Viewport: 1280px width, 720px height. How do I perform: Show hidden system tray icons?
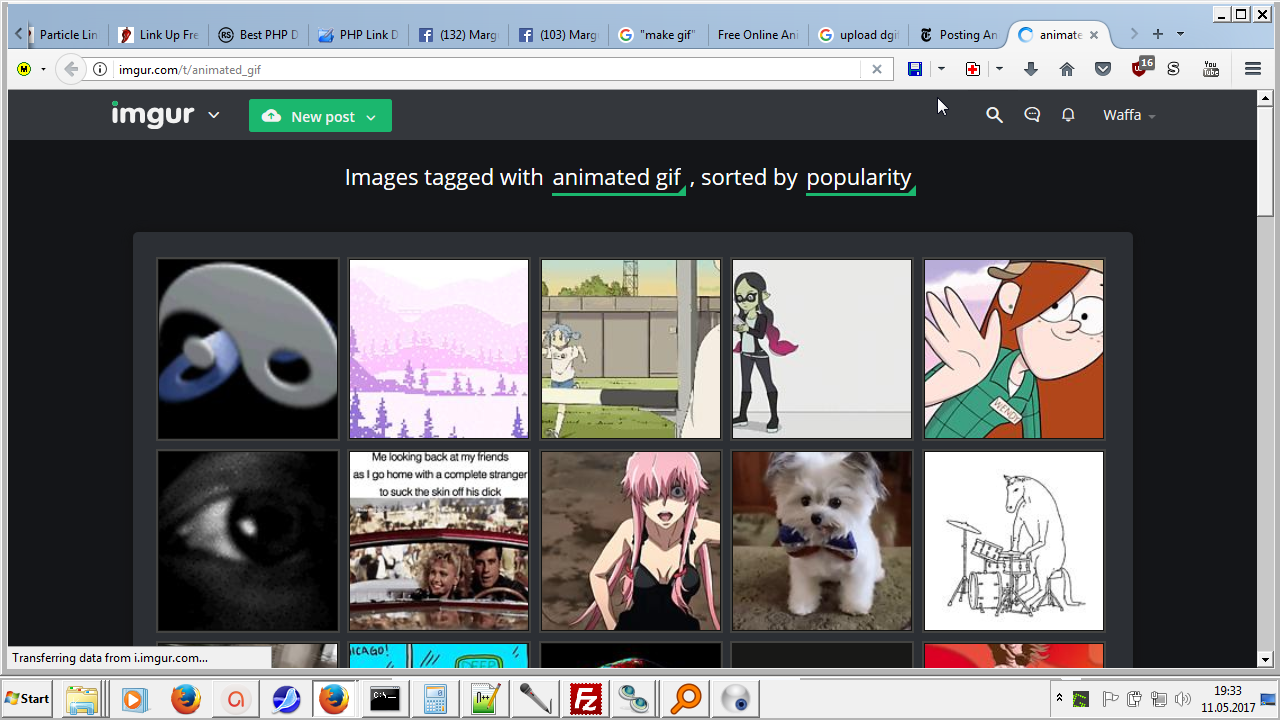coord(1059,698)
